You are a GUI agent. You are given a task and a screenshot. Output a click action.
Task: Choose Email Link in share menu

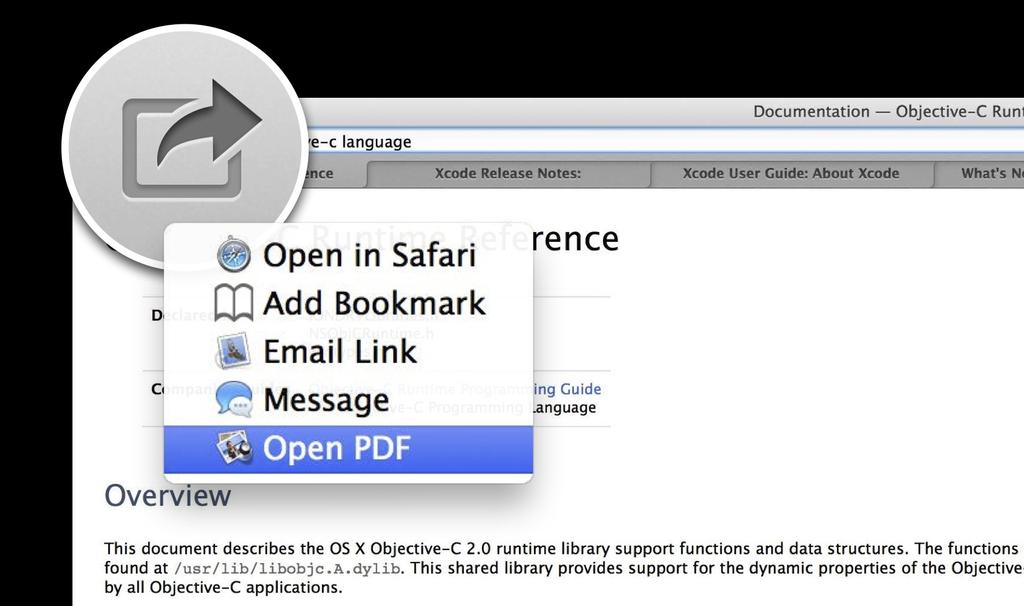pos(348,351)
